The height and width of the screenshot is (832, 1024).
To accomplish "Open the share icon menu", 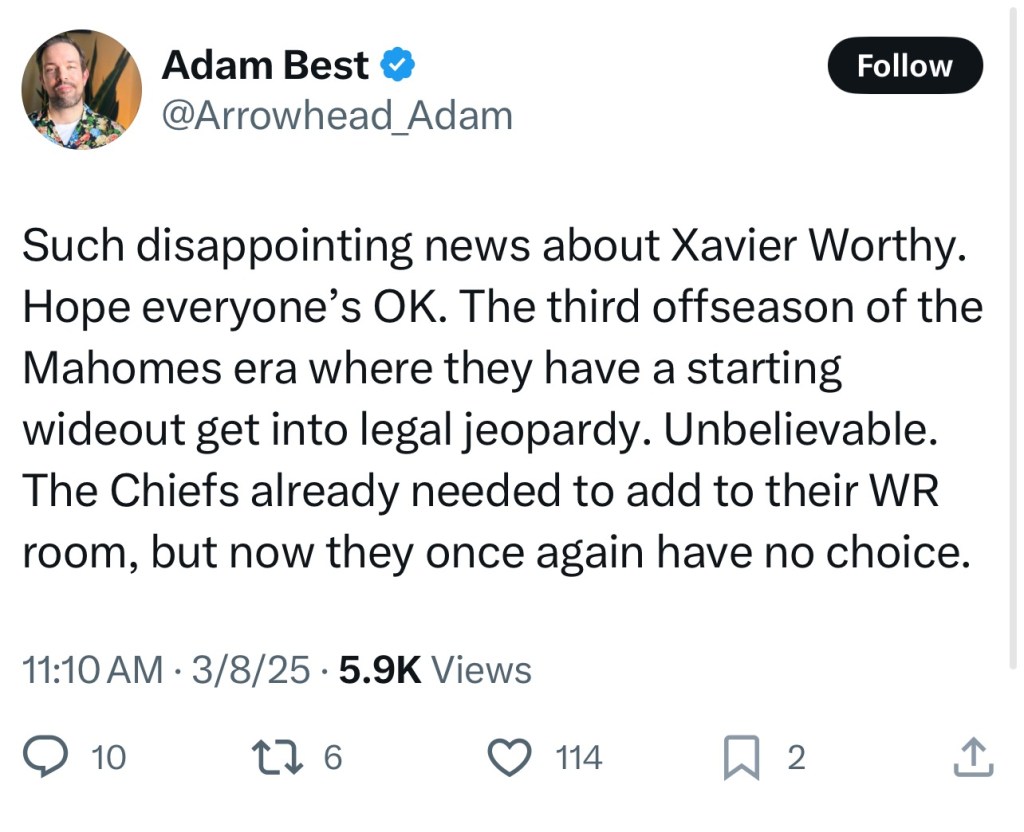I will pyautogui.click(x=973, y=758).
